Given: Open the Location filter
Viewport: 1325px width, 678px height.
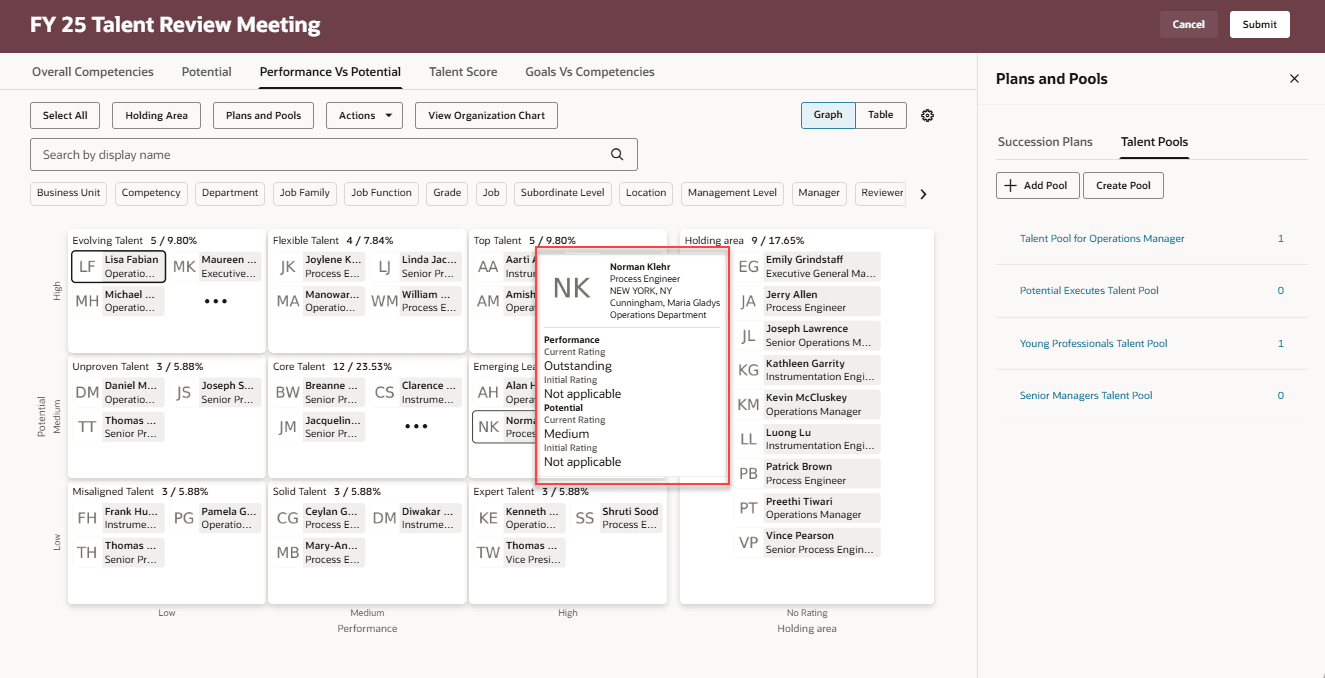Looking at the screenshot, I should 645,193.
